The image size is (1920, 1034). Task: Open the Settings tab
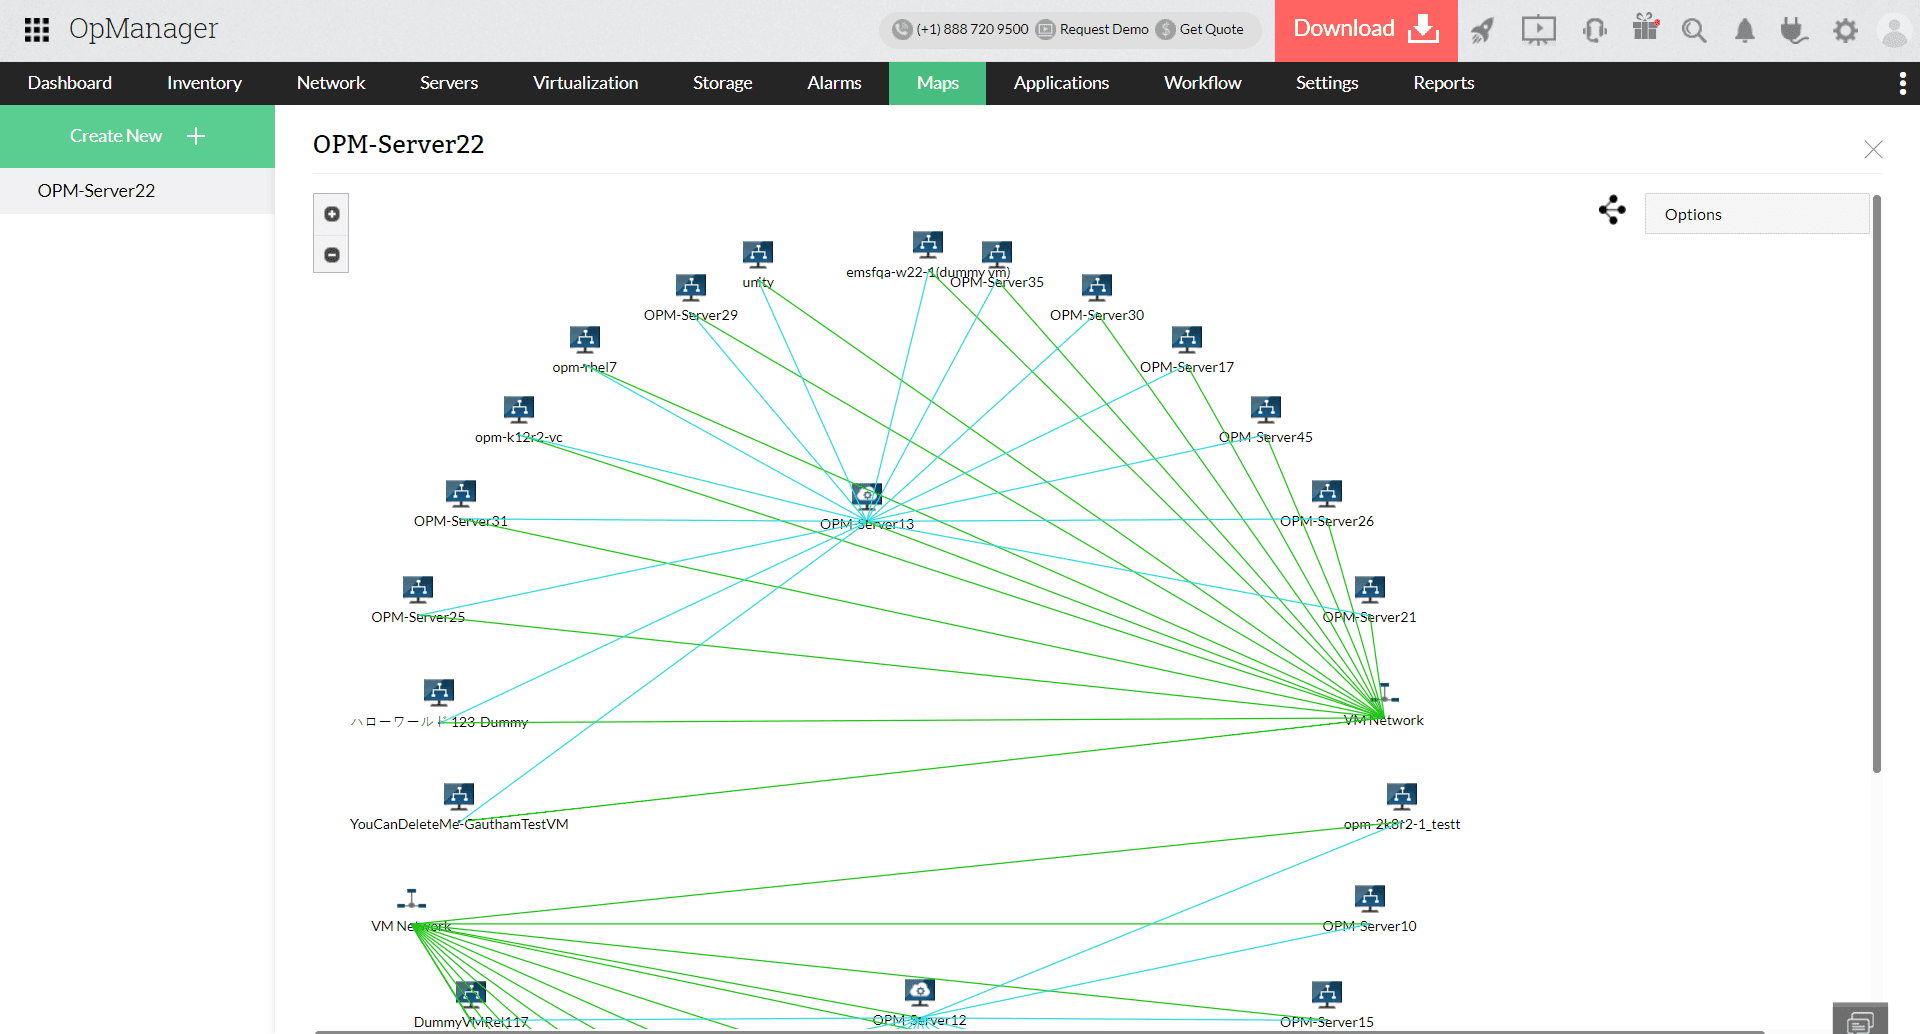[1327, 83]
